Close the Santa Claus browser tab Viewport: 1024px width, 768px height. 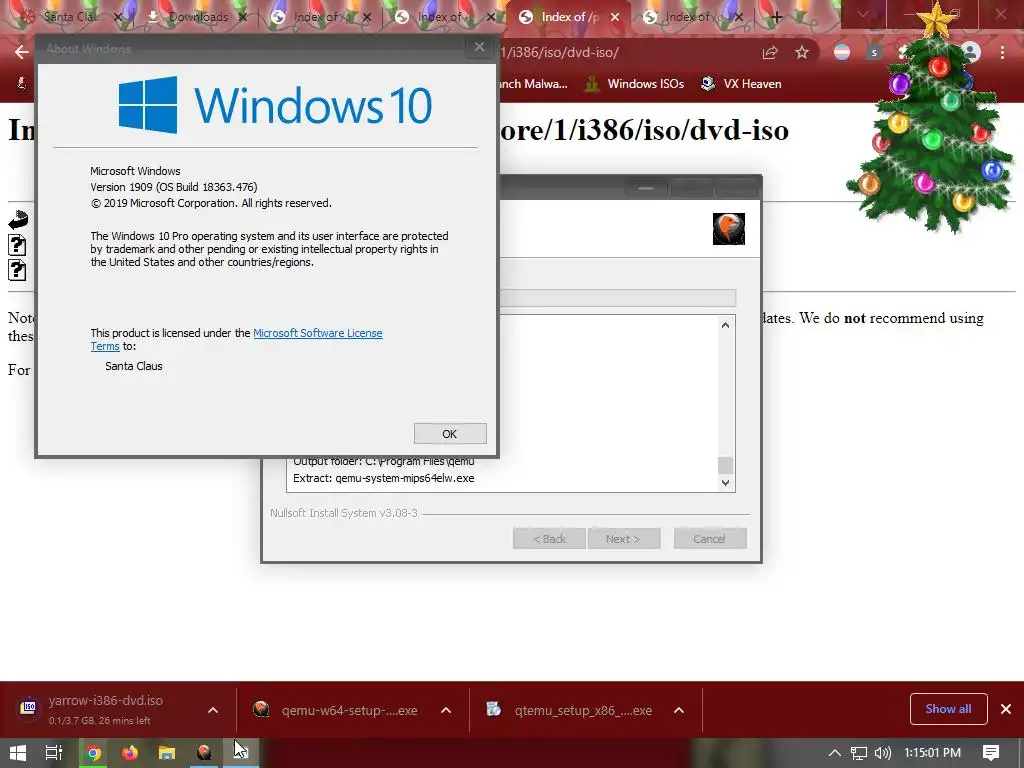[x=118, y=17]
